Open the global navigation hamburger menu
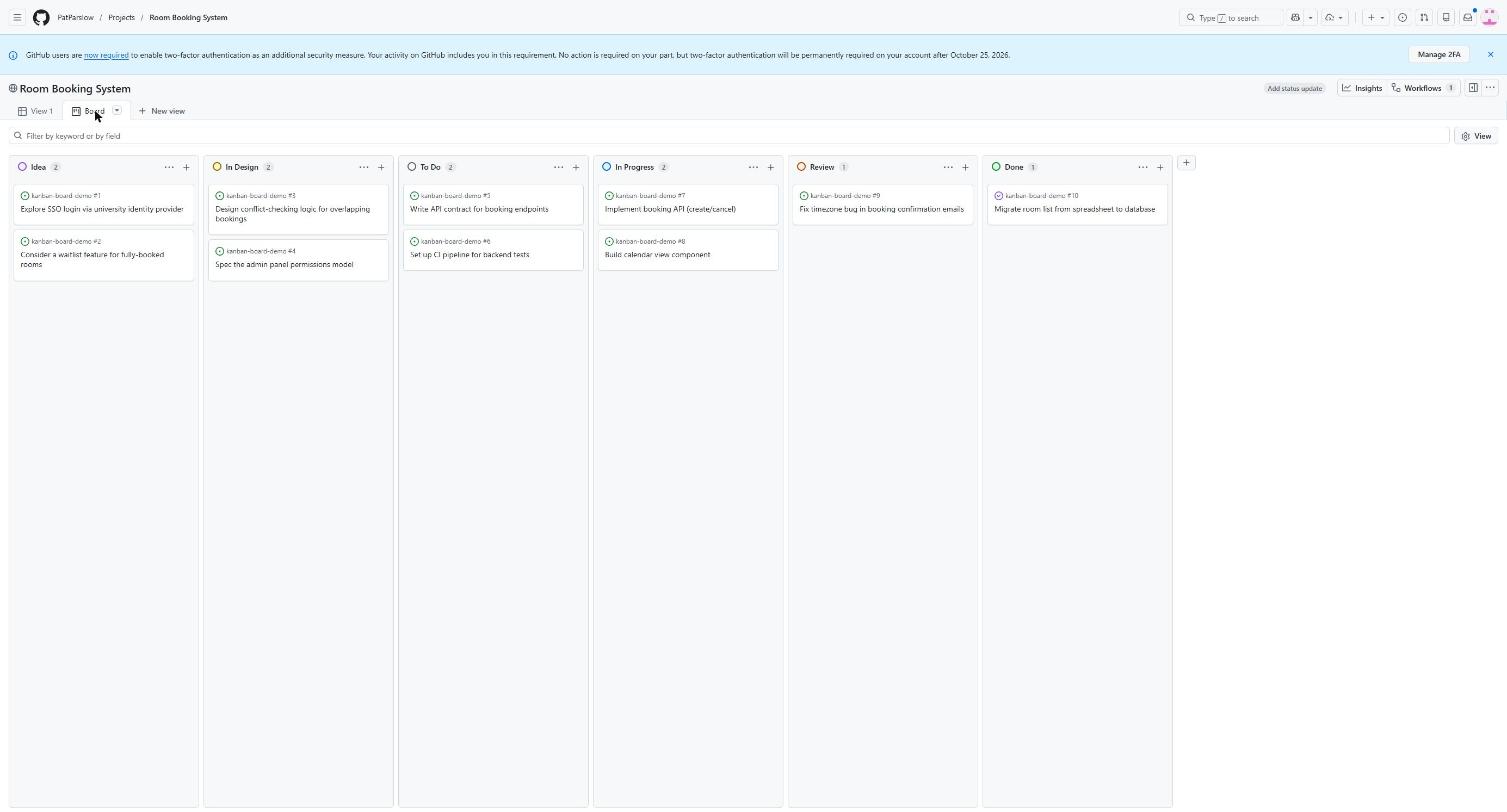The width and height of the screenshot is (1507, 812). point(17,17)
